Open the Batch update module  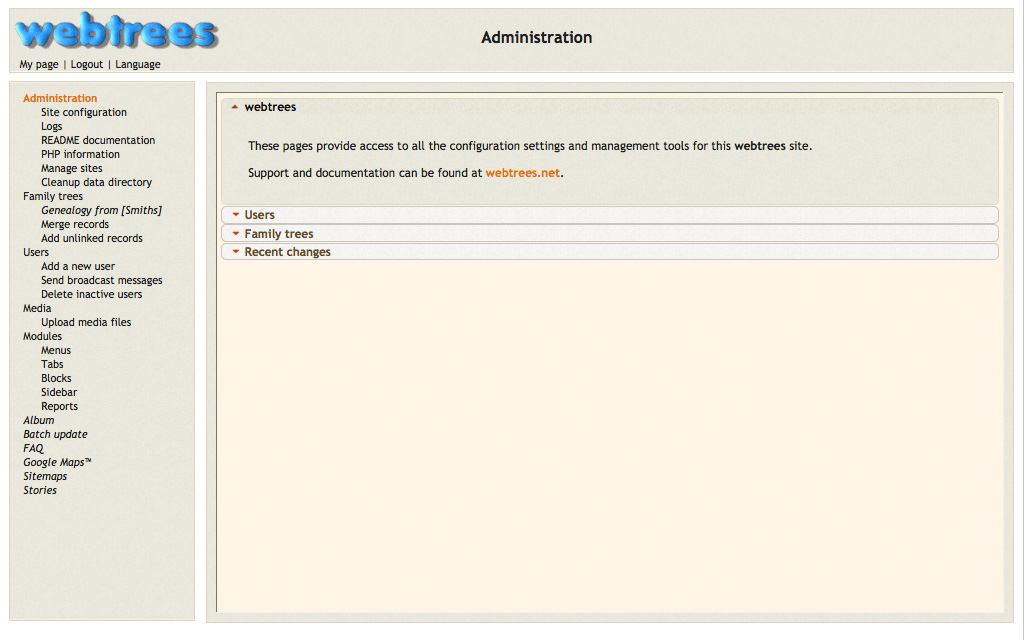point(55,434)
